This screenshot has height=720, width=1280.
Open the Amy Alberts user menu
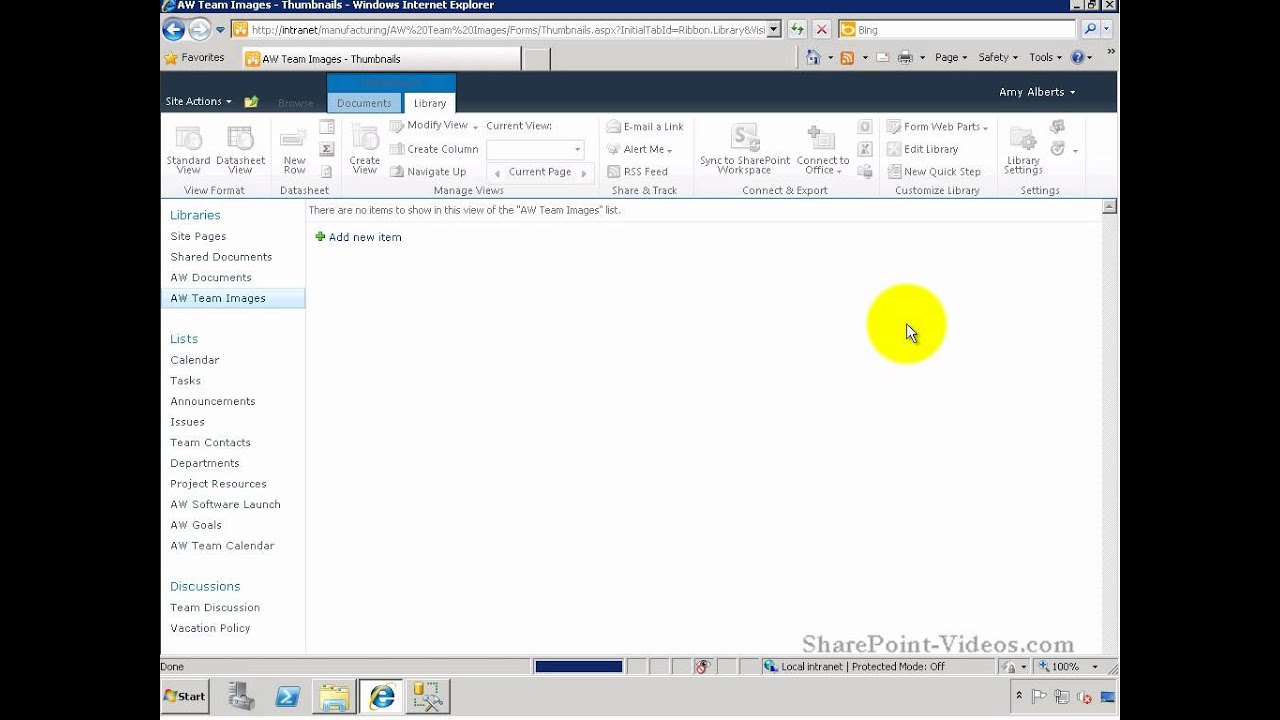pyautogui.click(x=1037, y=92)
